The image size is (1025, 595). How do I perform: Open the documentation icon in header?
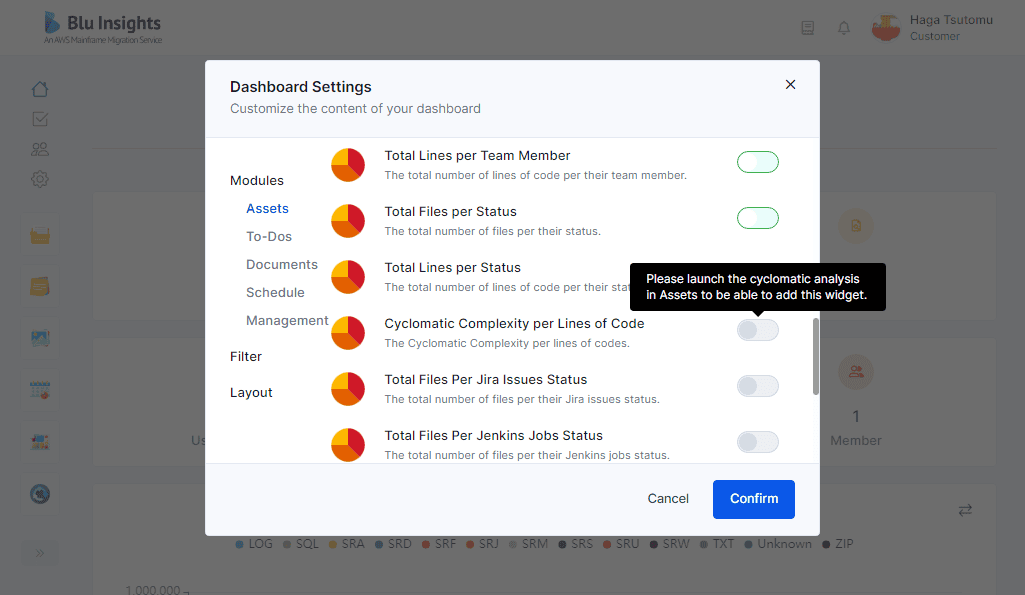click(808, 28)
